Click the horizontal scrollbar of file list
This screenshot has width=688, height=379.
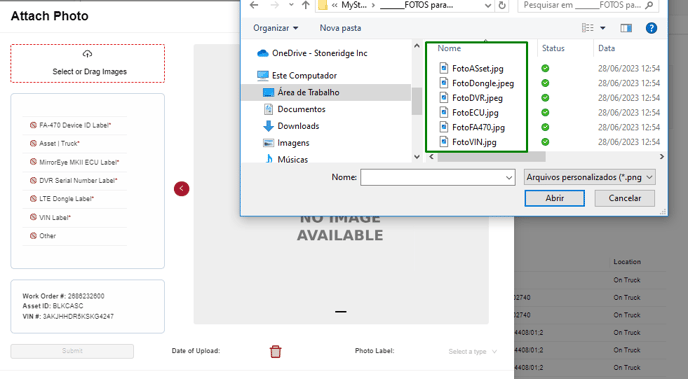tap(491, 157)
